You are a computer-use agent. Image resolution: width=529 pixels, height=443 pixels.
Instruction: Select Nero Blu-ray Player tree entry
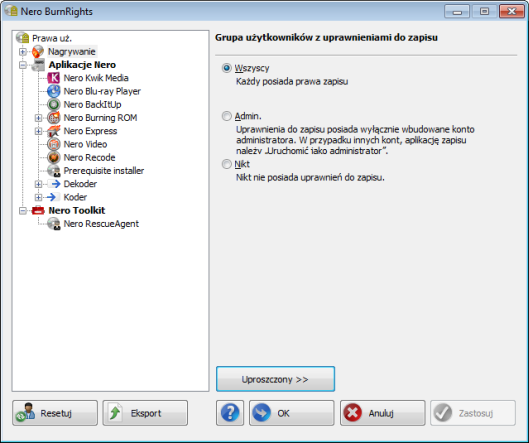[x=102, y=91]
